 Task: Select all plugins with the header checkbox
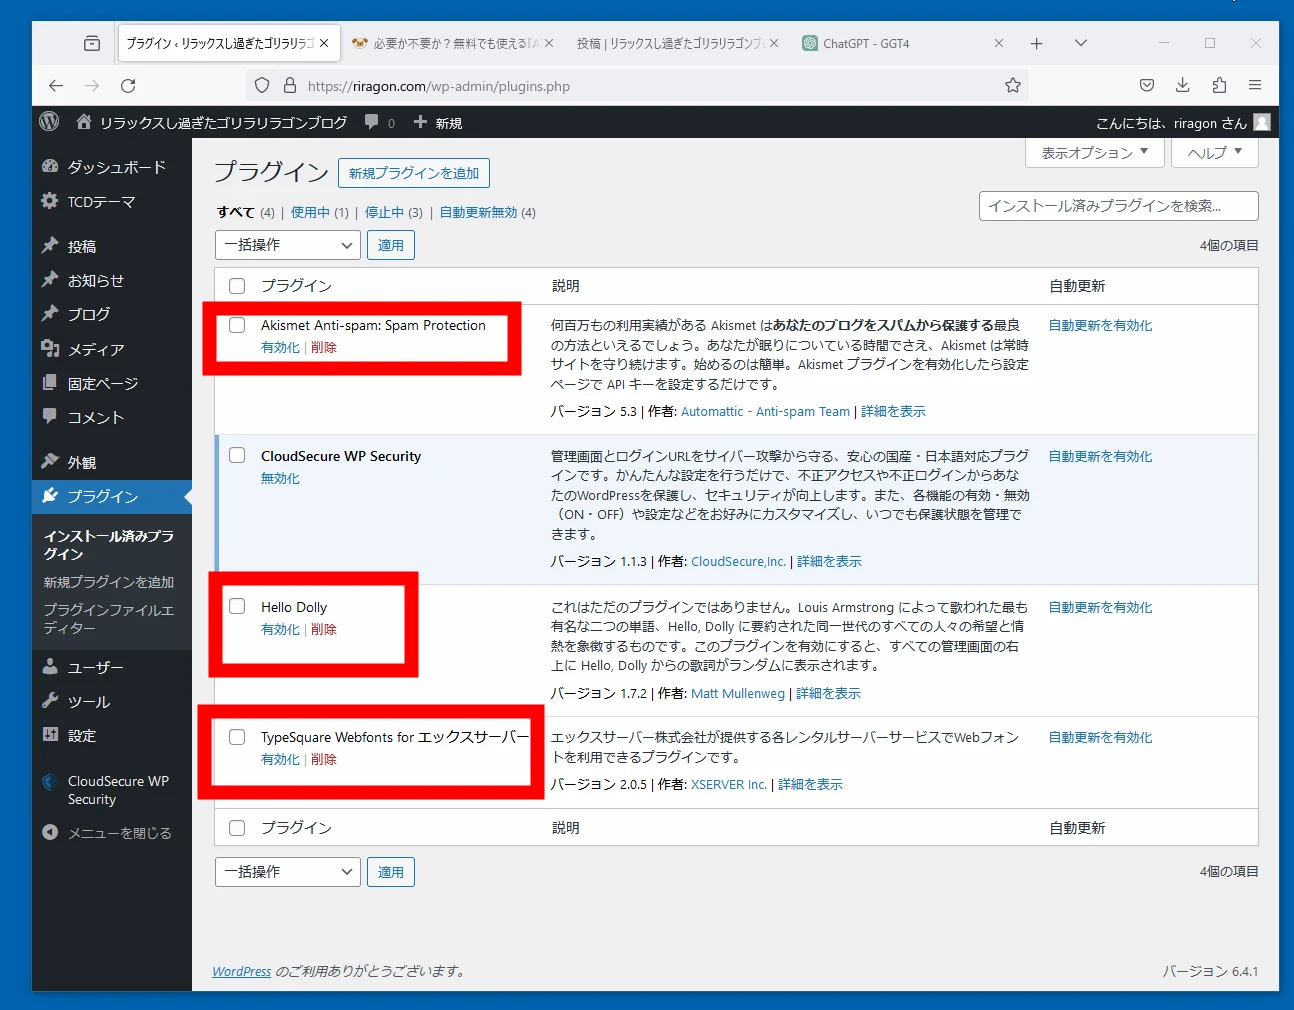(x=237, y=286)
